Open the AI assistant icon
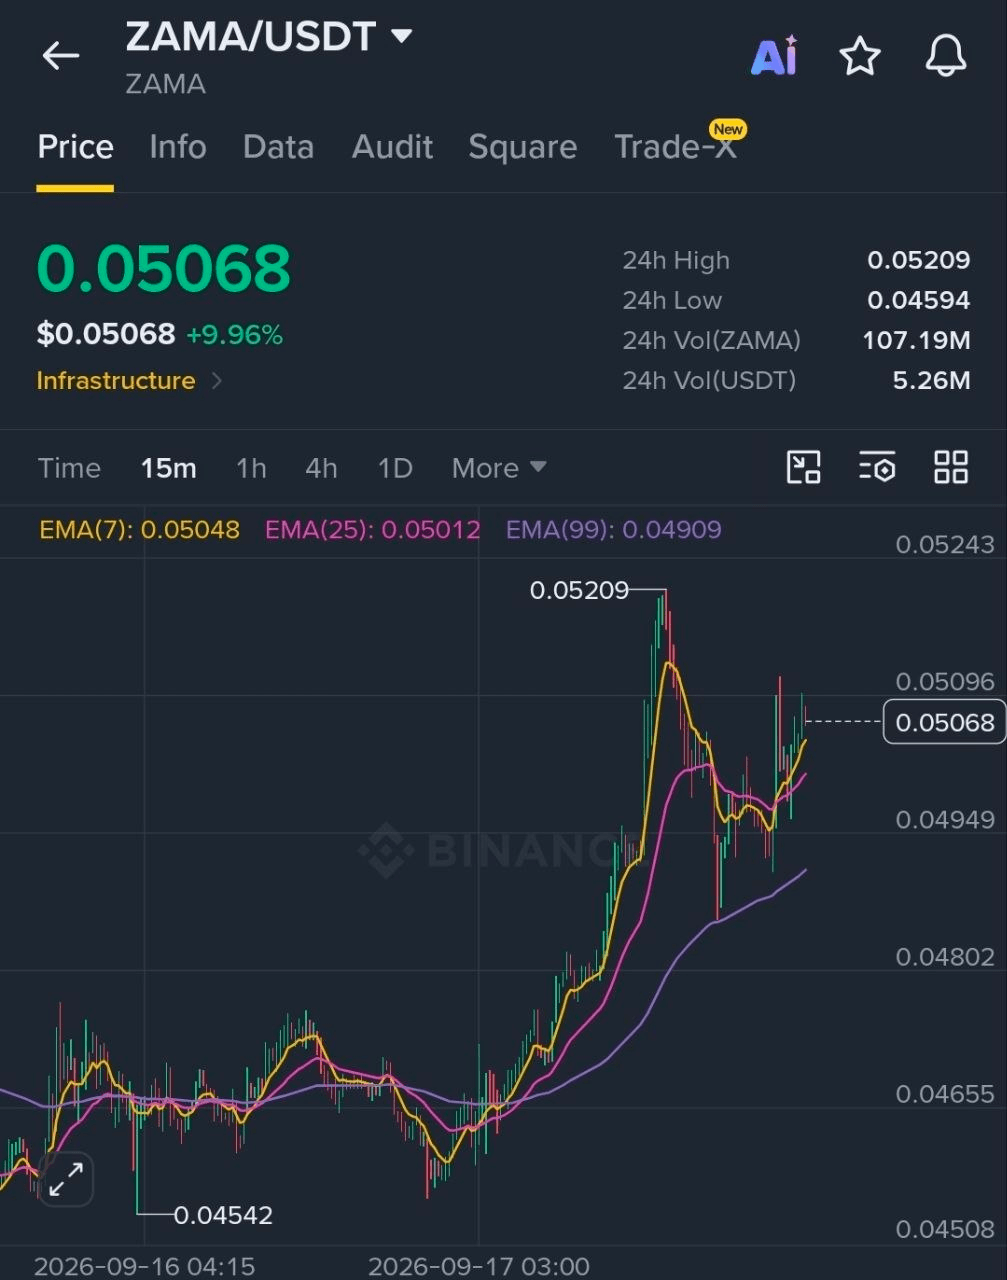Viewport: 1007px width, 1280px height. tap(774, 56)
